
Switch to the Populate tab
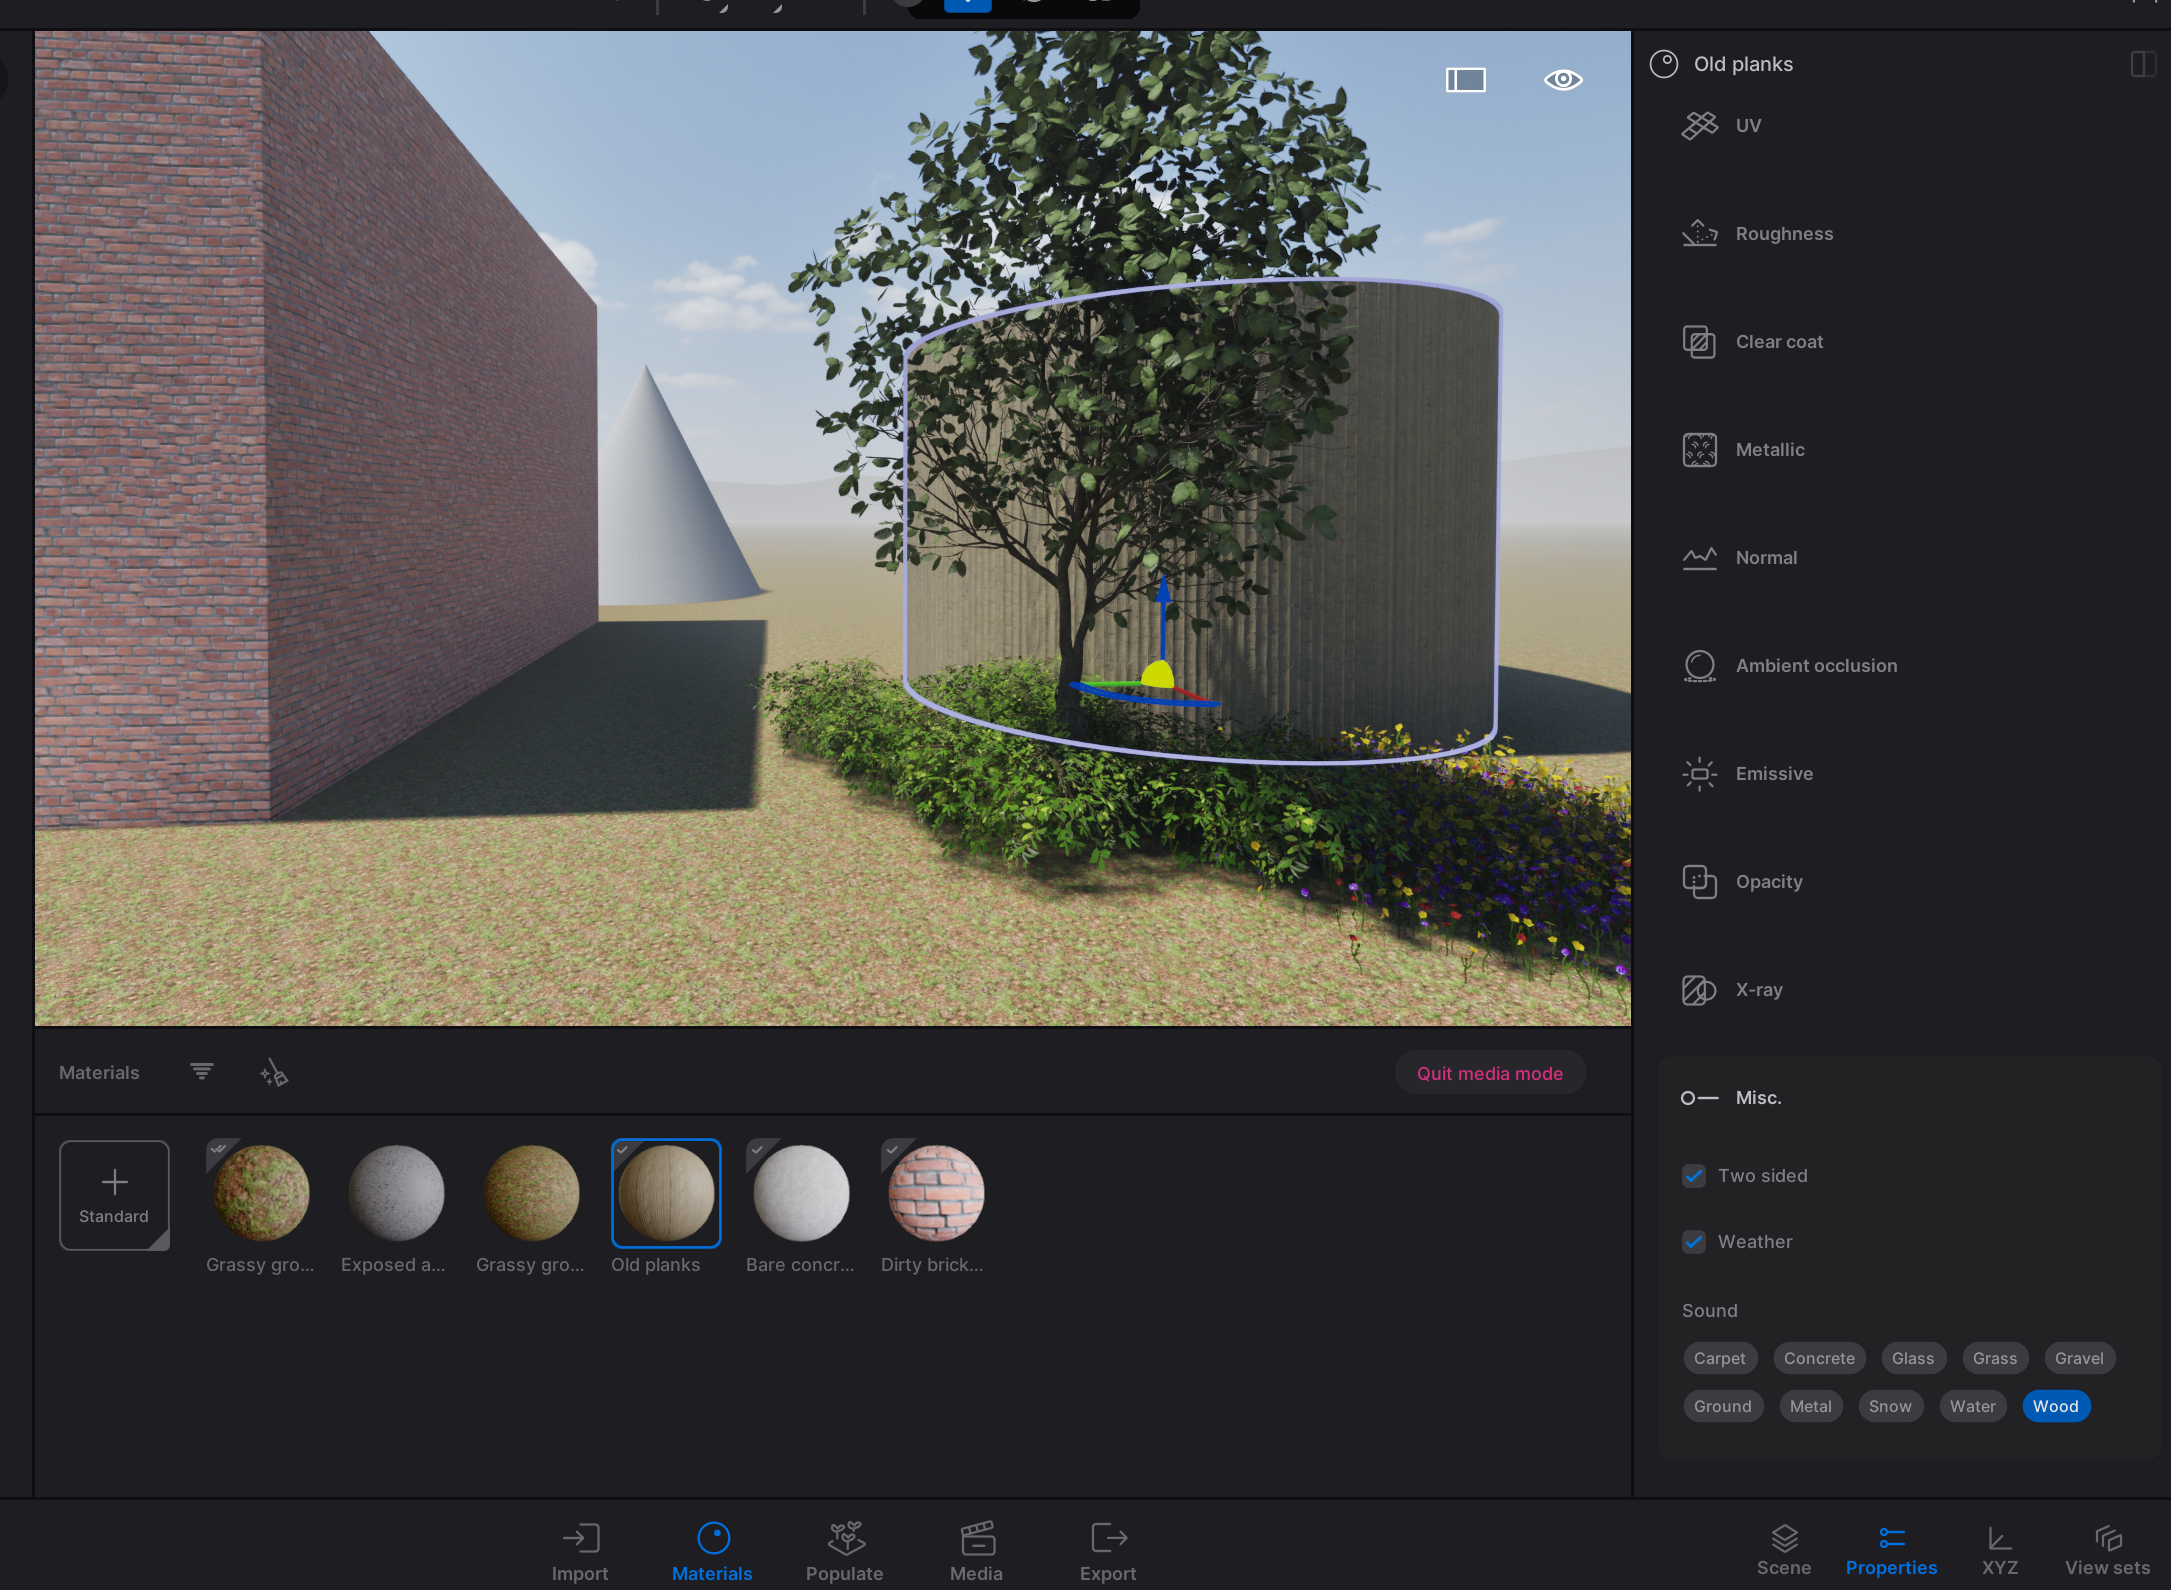click(844, 1551)
